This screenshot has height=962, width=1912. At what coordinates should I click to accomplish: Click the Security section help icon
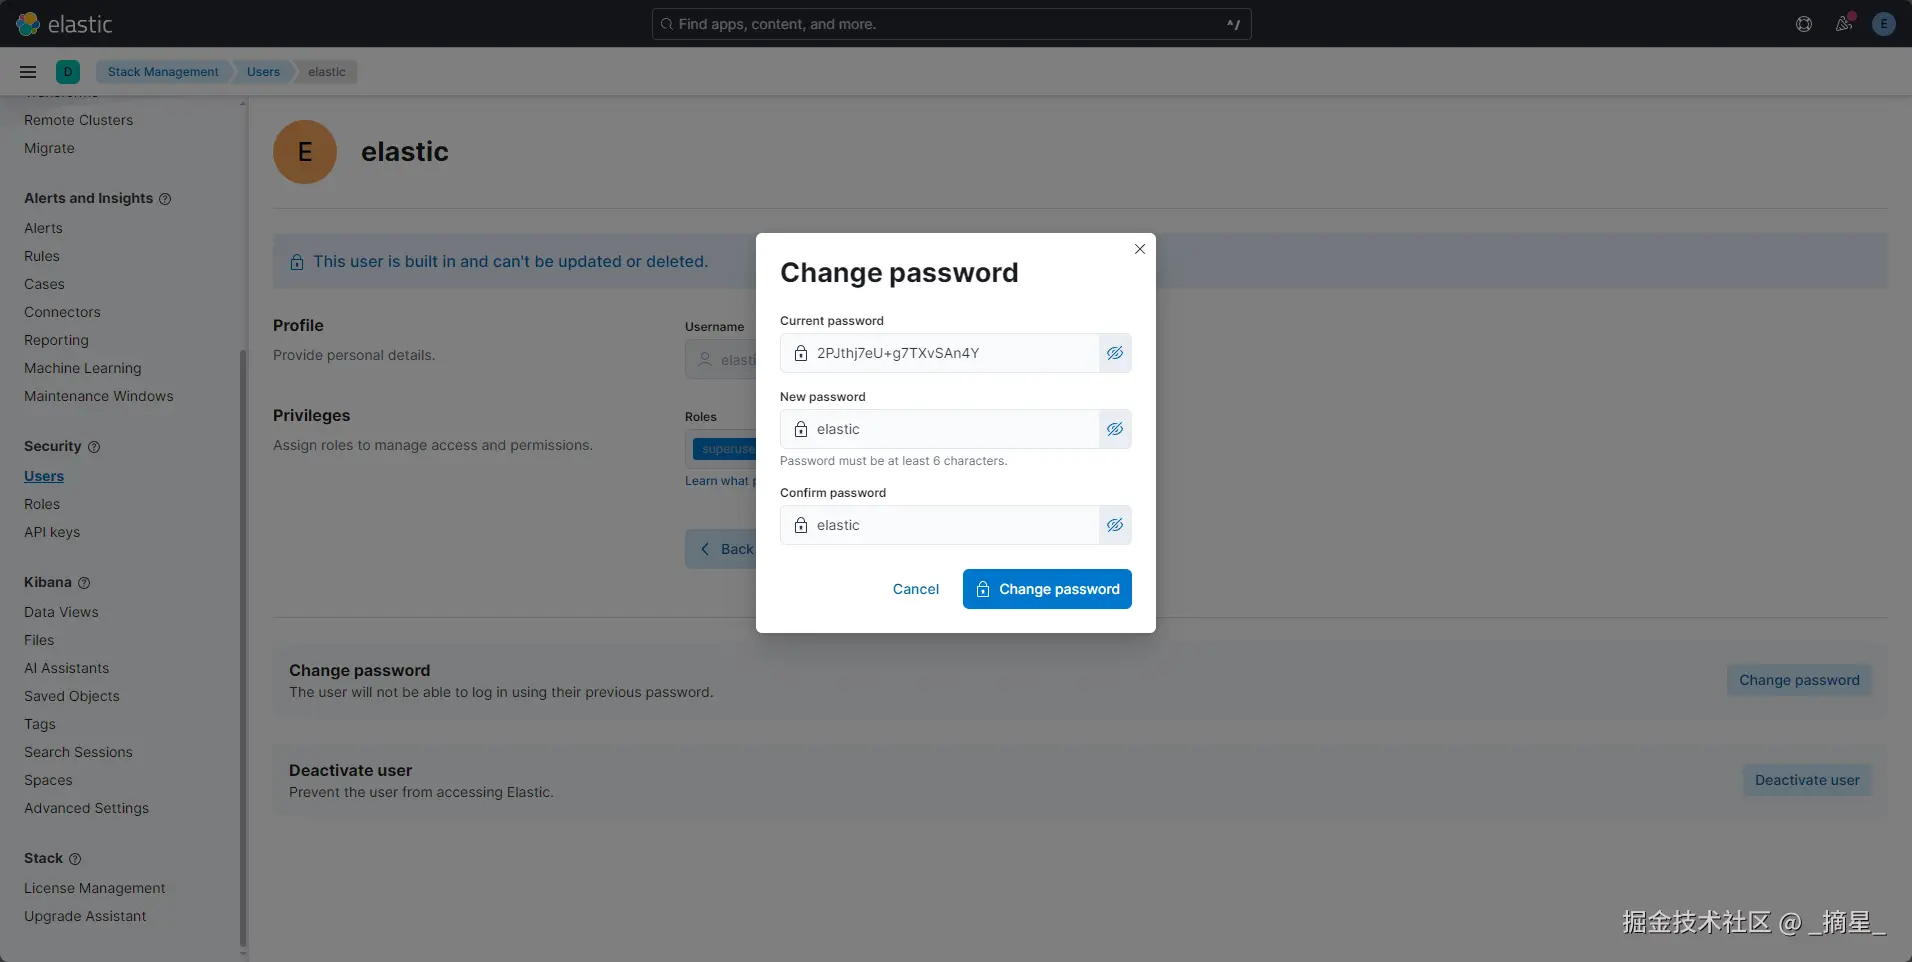tap(94, 447)
